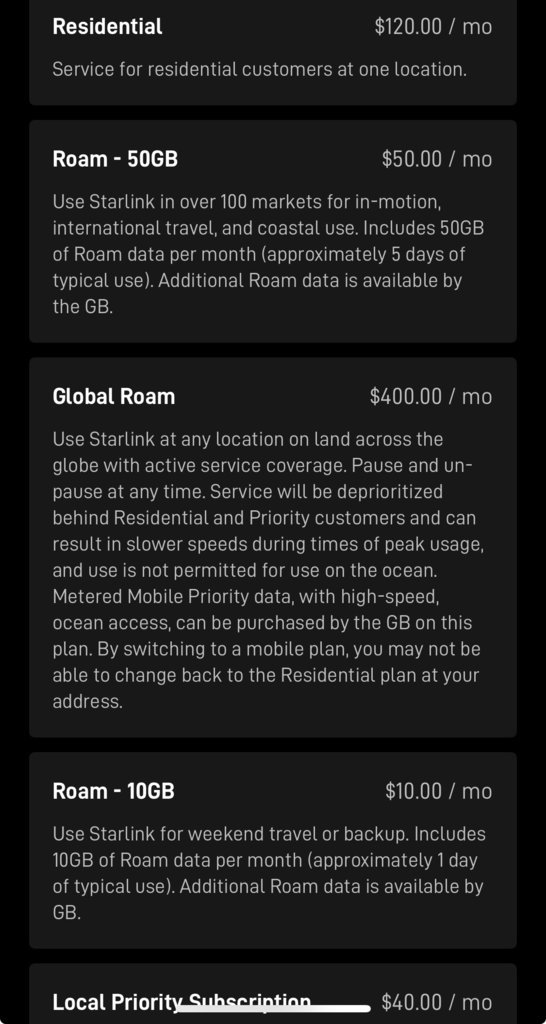The width and height of the screenshot is (546, 1024).
Task: Tap the $10.00 / mo price label
Action: click(x=438, y=792)
